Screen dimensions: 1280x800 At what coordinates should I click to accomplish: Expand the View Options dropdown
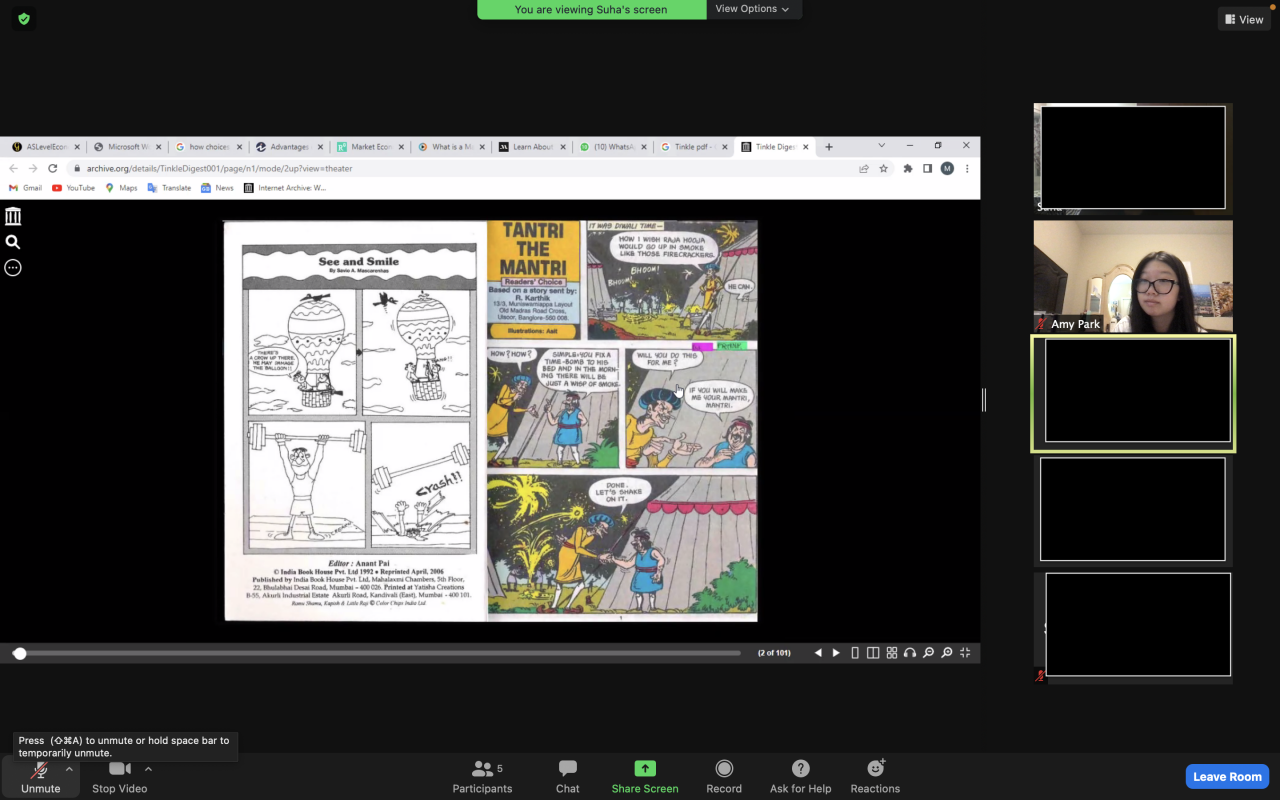[752, 9]
